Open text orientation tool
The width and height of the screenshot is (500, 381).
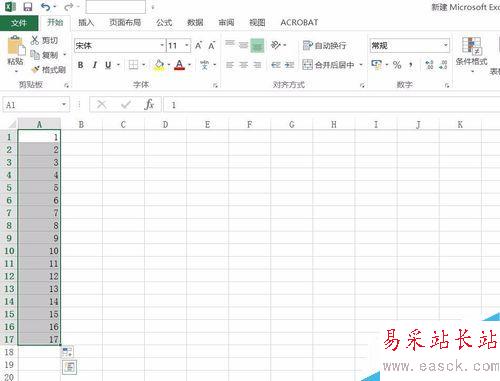[276, 45]
